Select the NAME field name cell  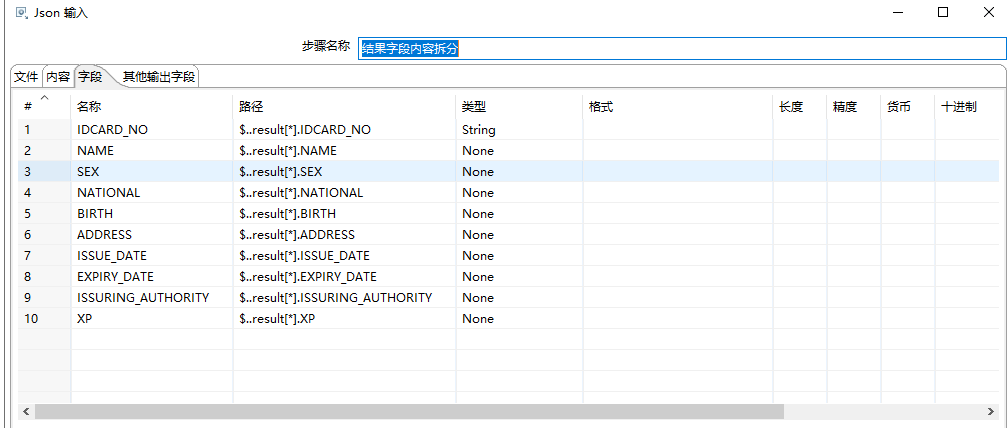pyautogui.click(x=152, y=151)
